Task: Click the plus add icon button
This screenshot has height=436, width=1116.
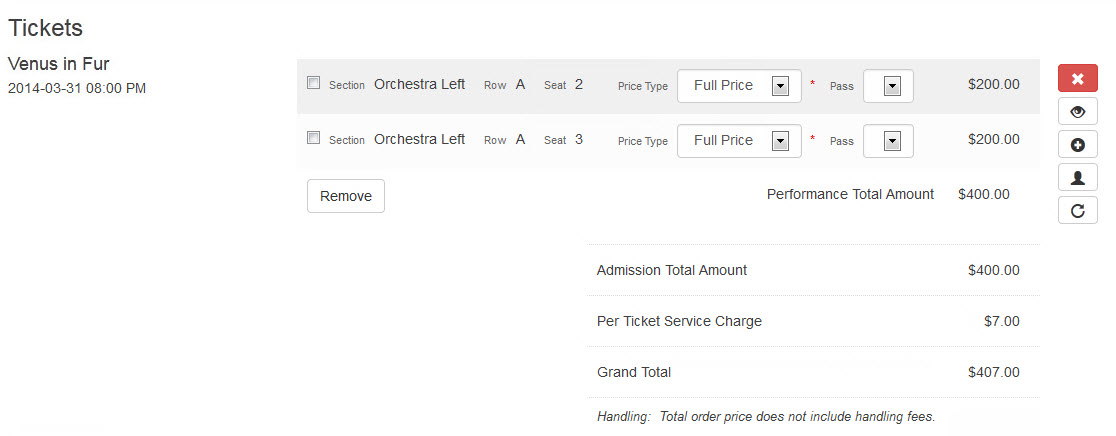Action: click(1078, 144)
